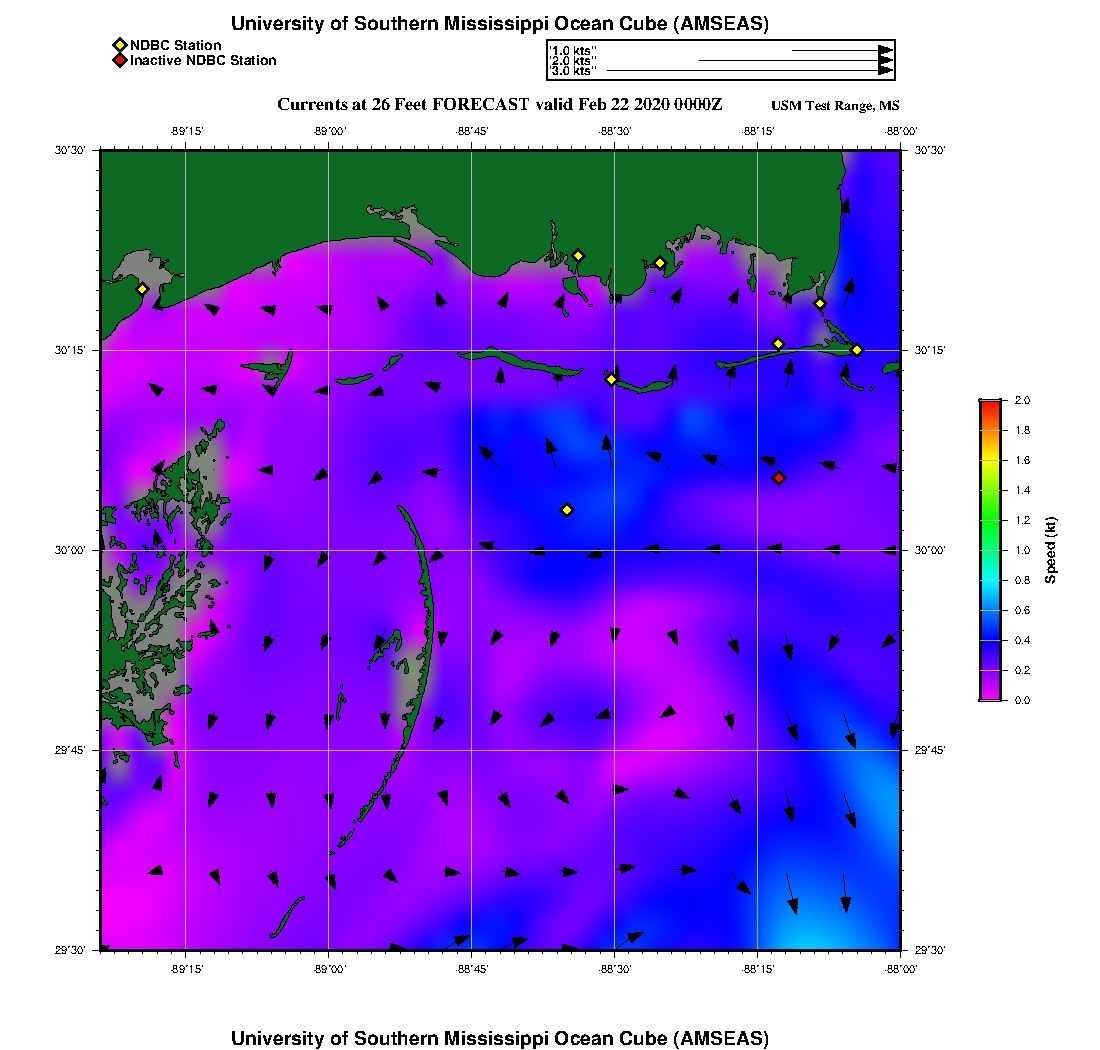Pick the southernmost yellow station diamond on map
This screenshot has height=1050, width=1100.
tap(567, 510)
